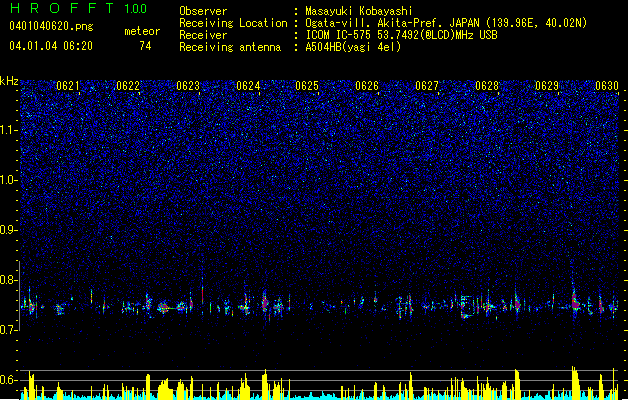The image size is (629, 400).
Task: Click the 0.7 kHz frequency axis label
Action: pyautogui.click(x=9, y=330)
